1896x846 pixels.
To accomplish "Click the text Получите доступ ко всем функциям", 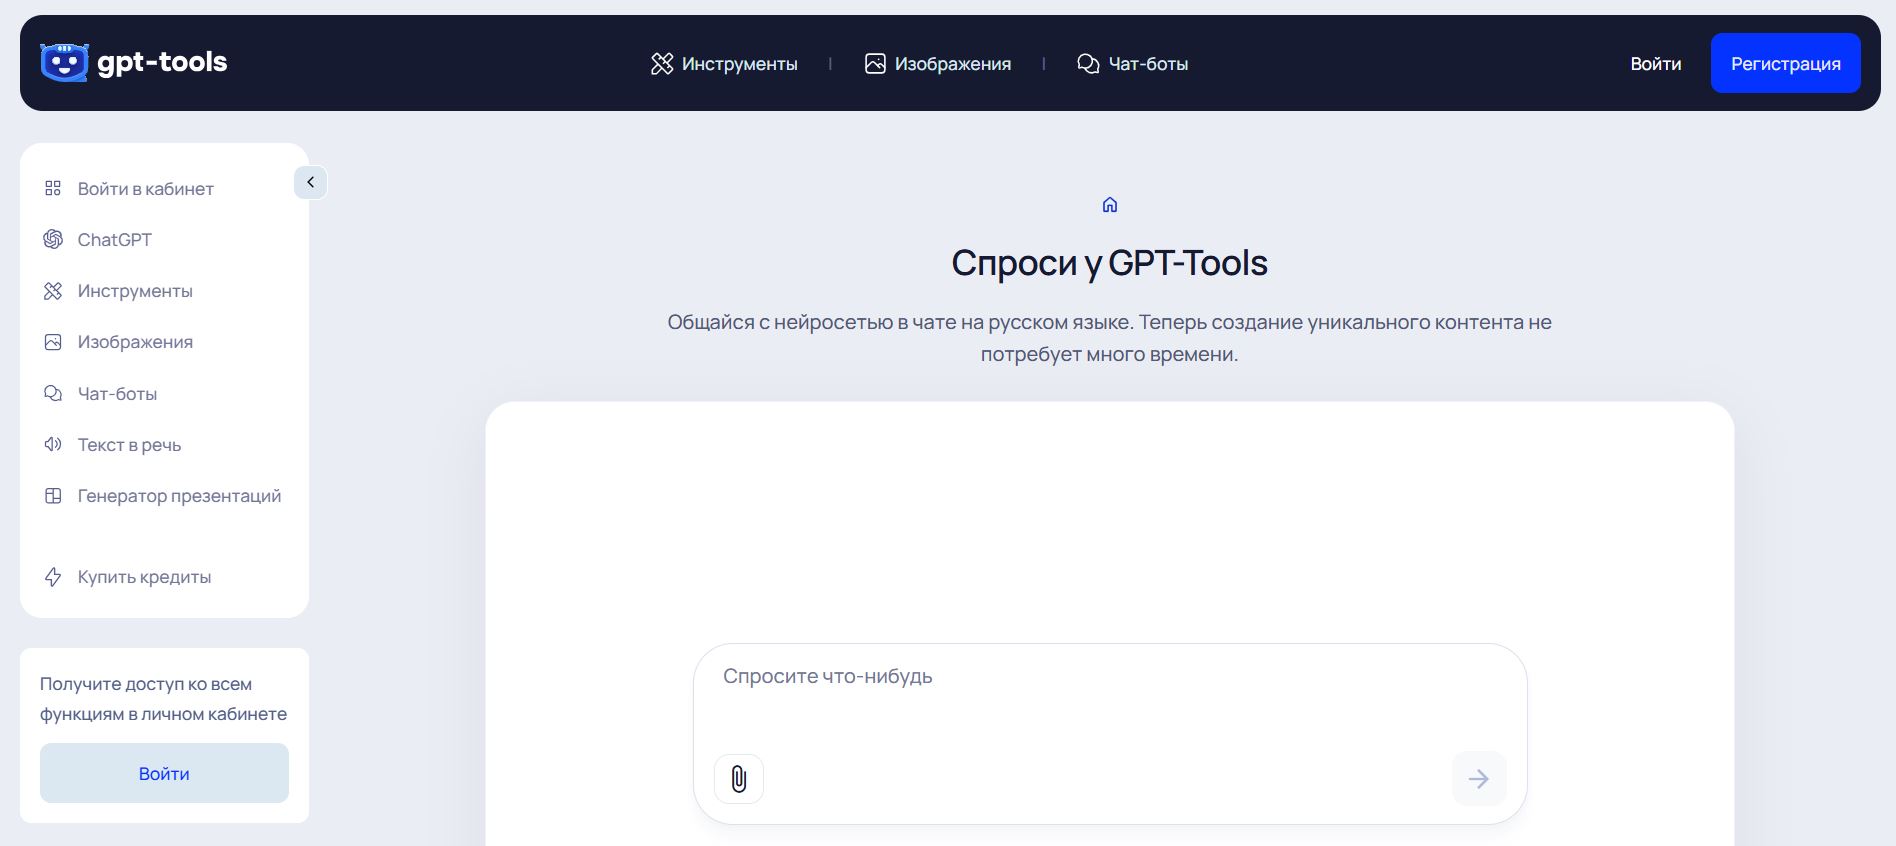I will [x=163, y=699].
